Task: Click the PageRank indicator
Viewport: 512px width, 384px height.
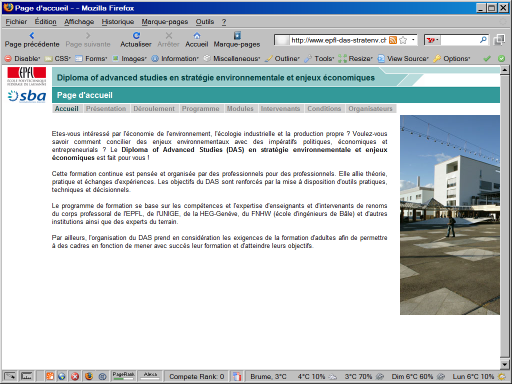Action: (123, 376)
